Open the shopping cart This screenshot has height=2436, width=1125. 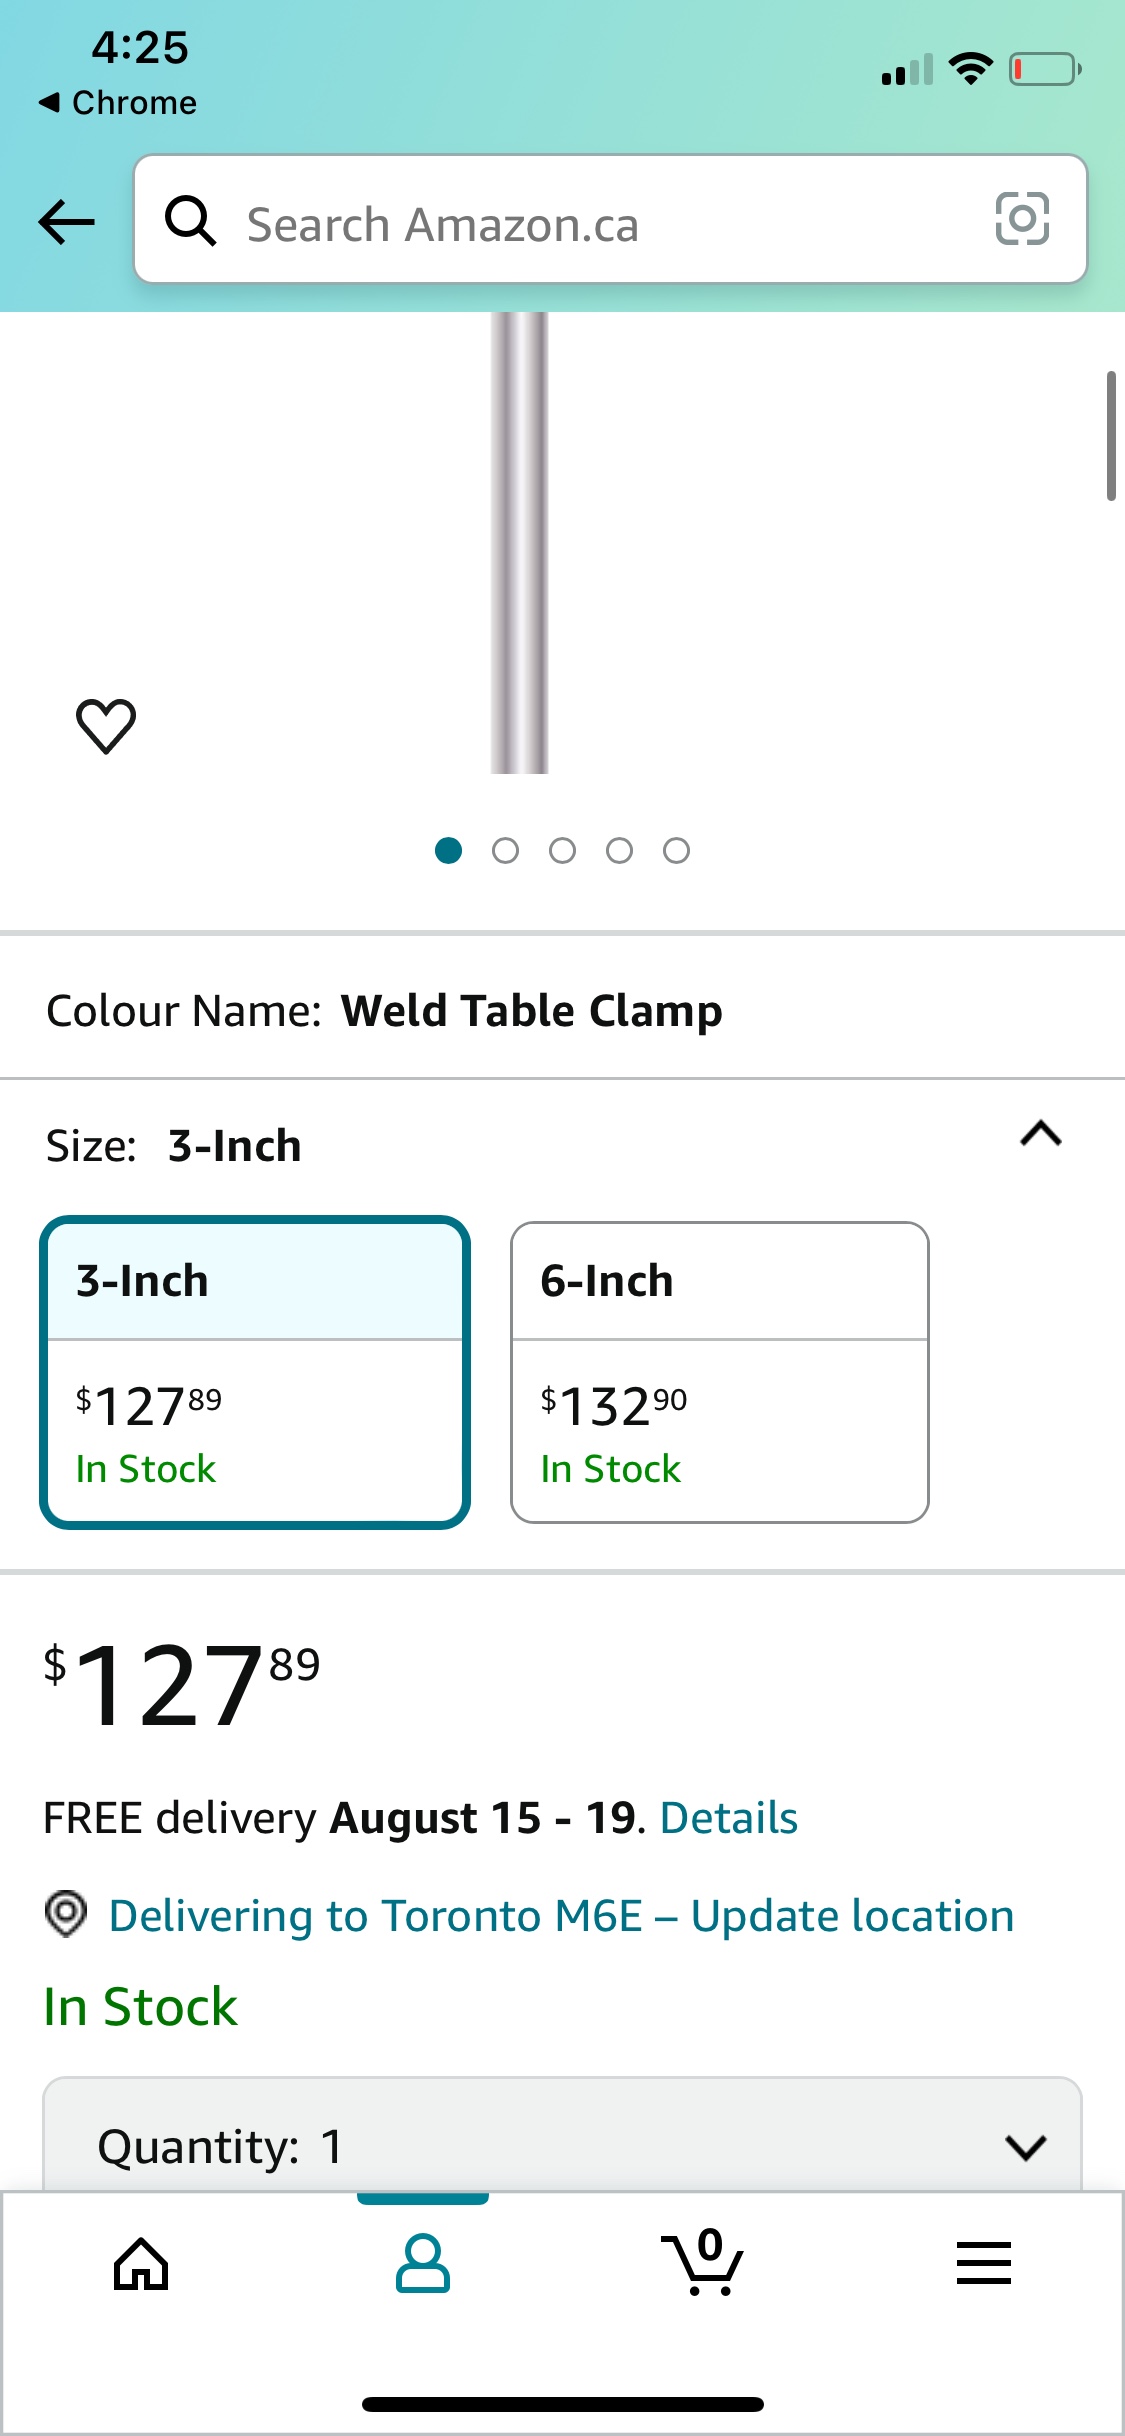click(x=704, y=2262)
